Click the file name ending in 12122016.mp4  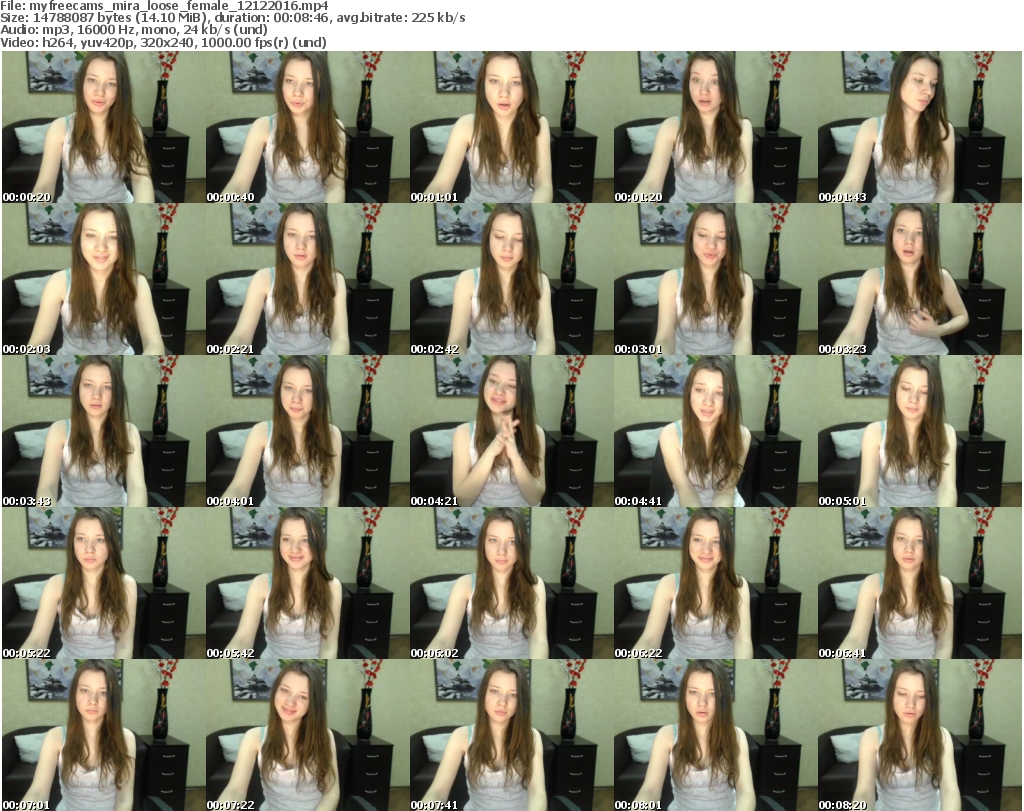pyautogui.click(x=179, y=7)
